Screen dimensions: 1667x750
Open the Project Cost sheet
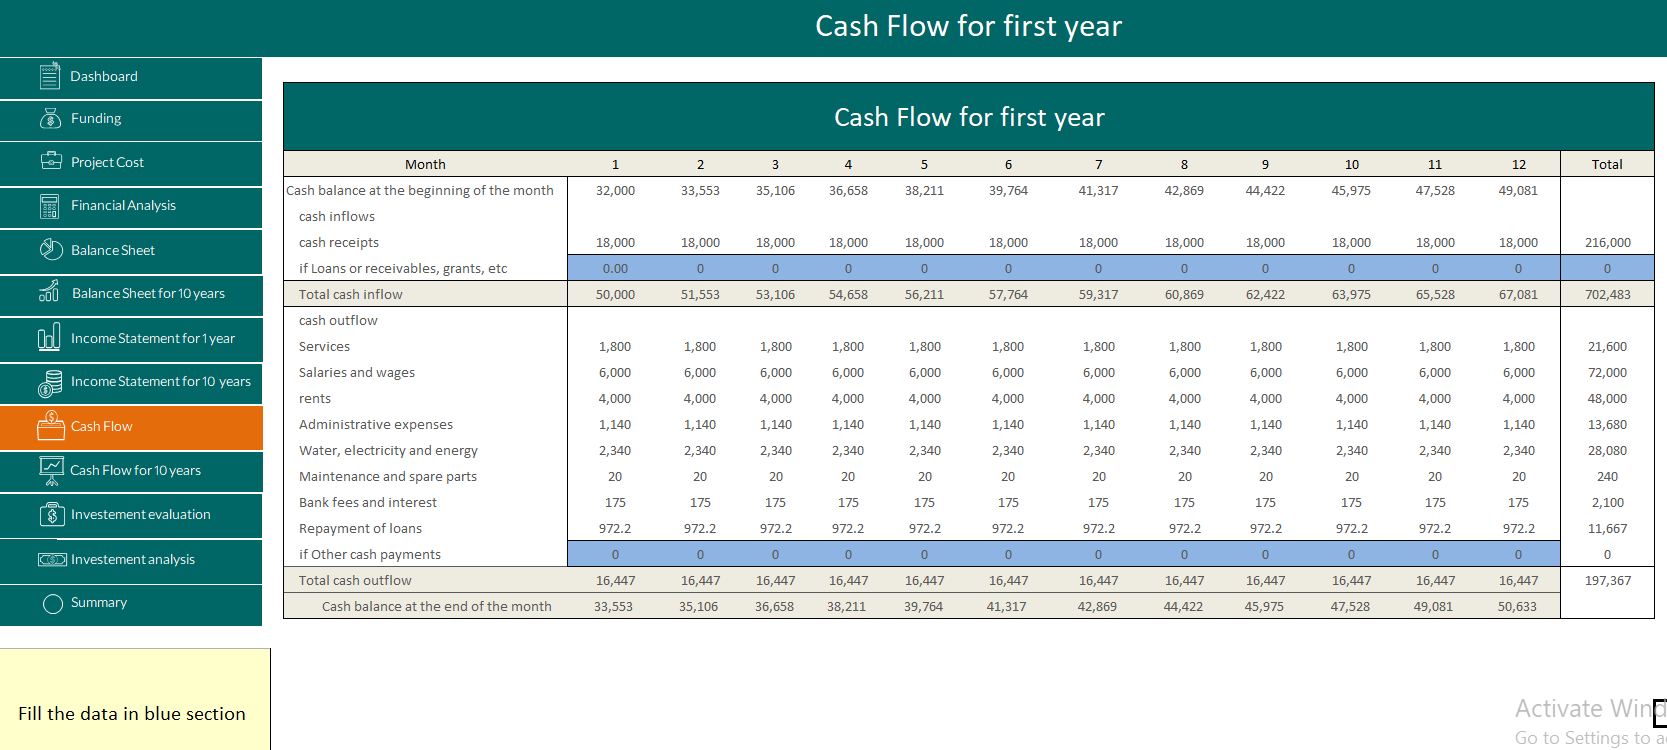(x=131, y=163)
